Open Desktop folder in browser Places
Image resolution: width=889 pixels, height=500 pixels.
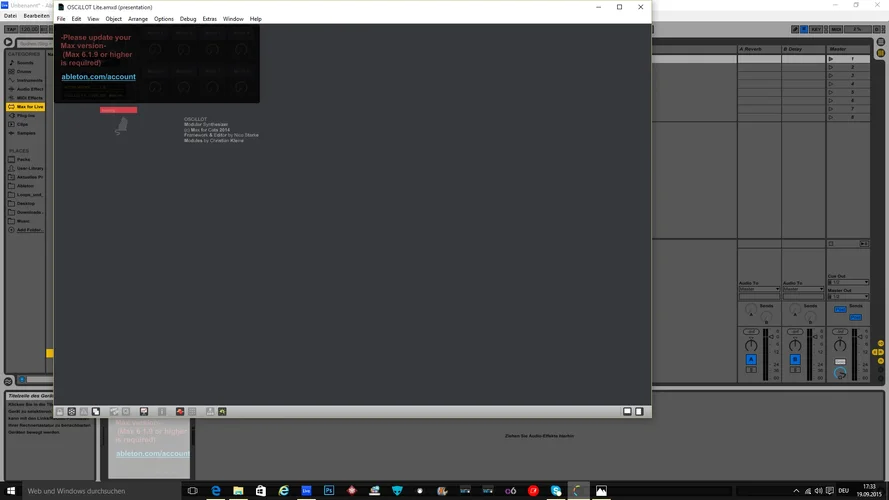pos(26,204)
